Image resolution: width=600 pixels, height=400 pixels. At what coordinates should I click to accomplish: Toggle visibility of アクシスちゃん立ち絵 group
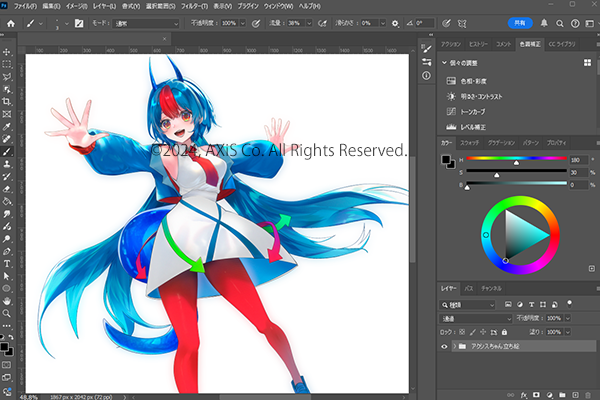[444, 346]
